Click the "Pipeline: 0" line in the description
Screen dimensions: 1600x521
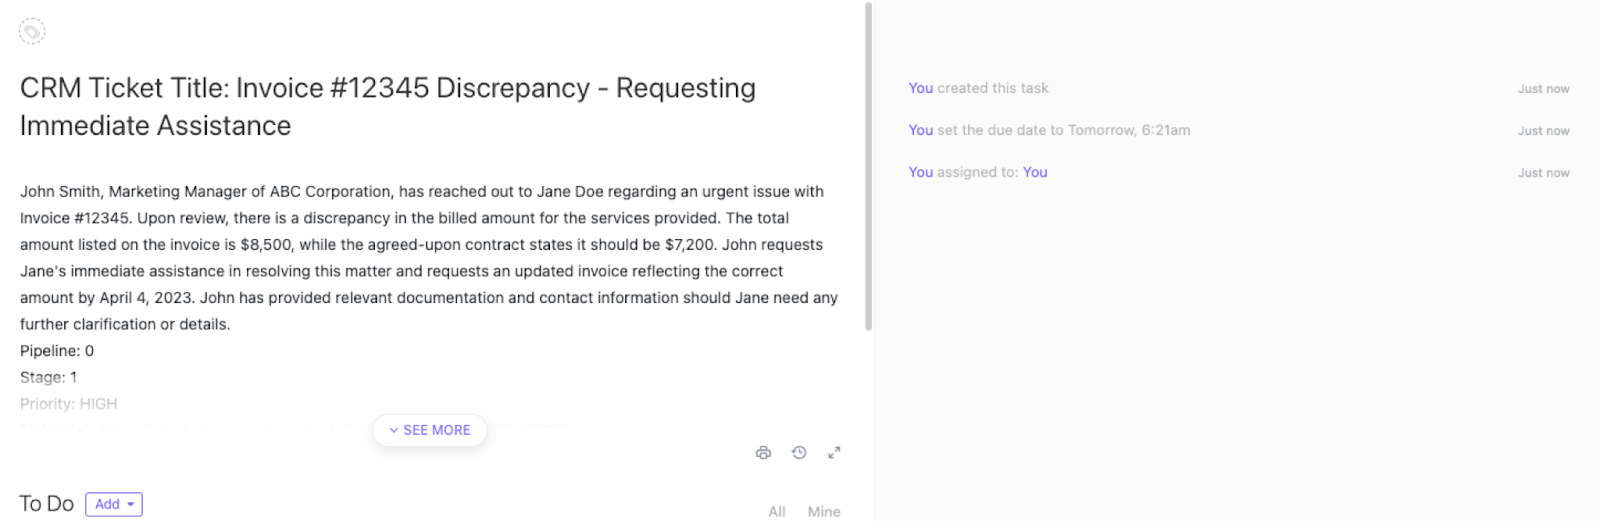(x=57, y=351)
